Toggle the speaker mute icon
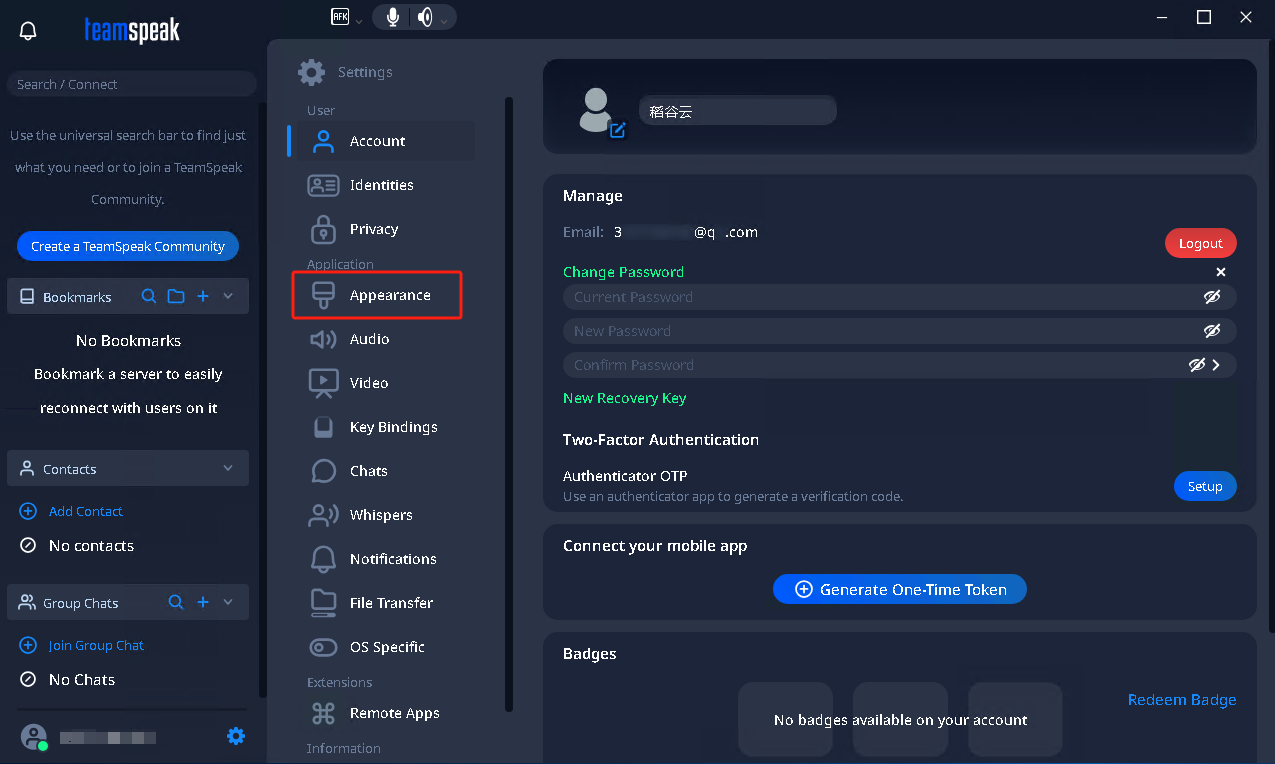The width and height of the screenshot is (1275, 764). pyautogui.click(x=425, y=17)
